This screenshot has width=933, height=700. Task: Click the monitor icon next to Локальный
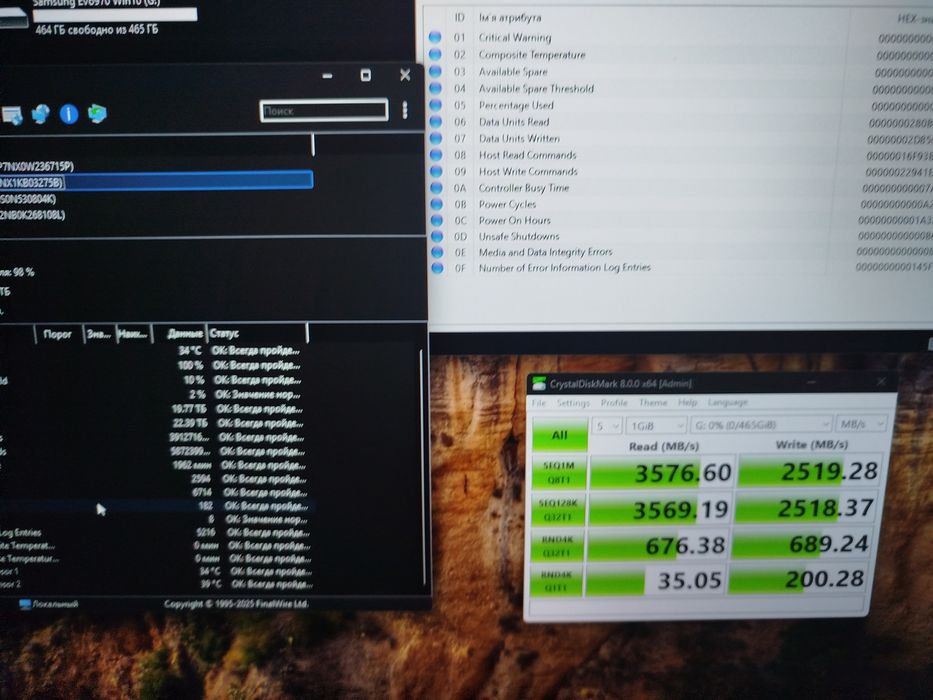coord(25,604)
